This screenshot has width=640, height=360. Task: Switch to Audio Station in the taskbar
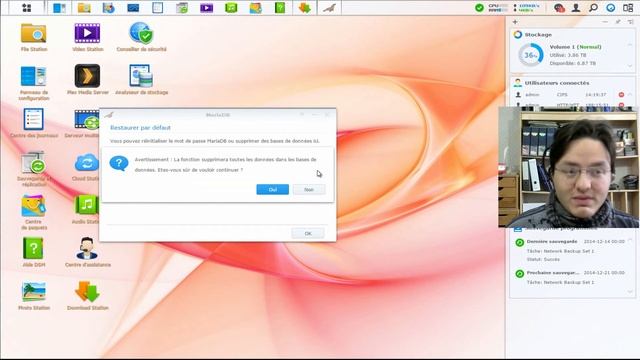point(231,8)
